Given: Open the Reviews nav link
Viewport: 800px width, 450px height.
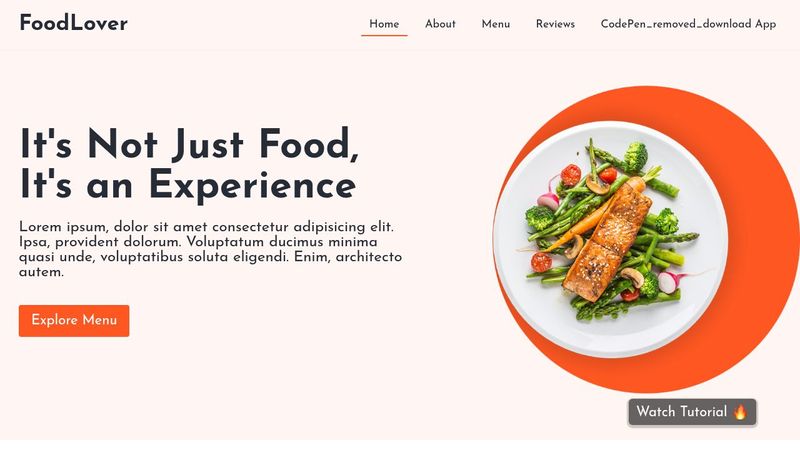Looking at the screenshot, I should 555,24.
